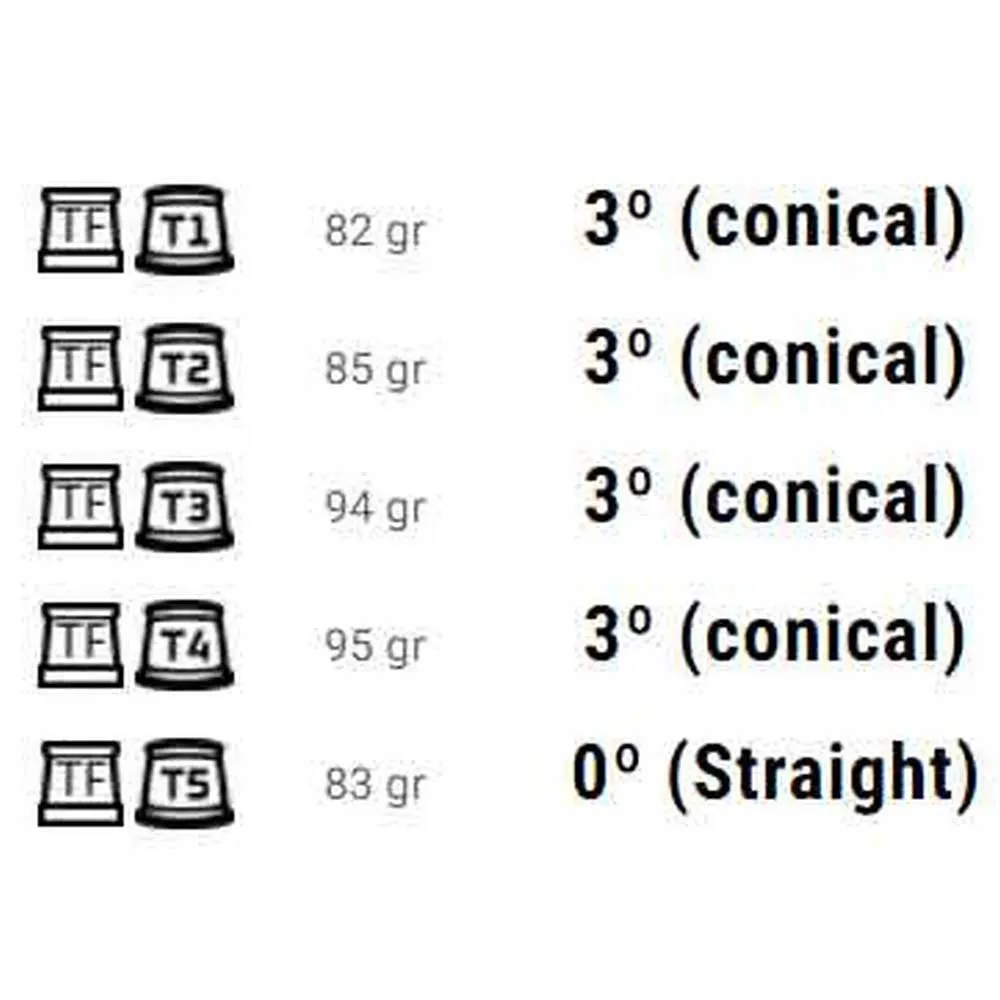Click the TF icon next to T5

point(81,782)
